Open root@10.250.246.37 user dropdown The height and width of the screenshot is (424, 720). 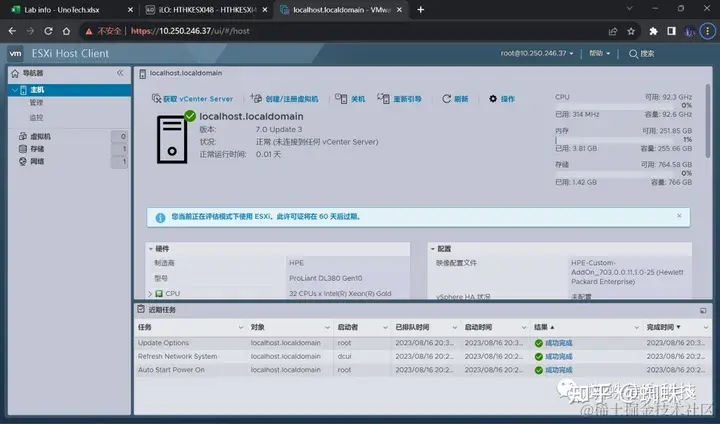point(537,53)
